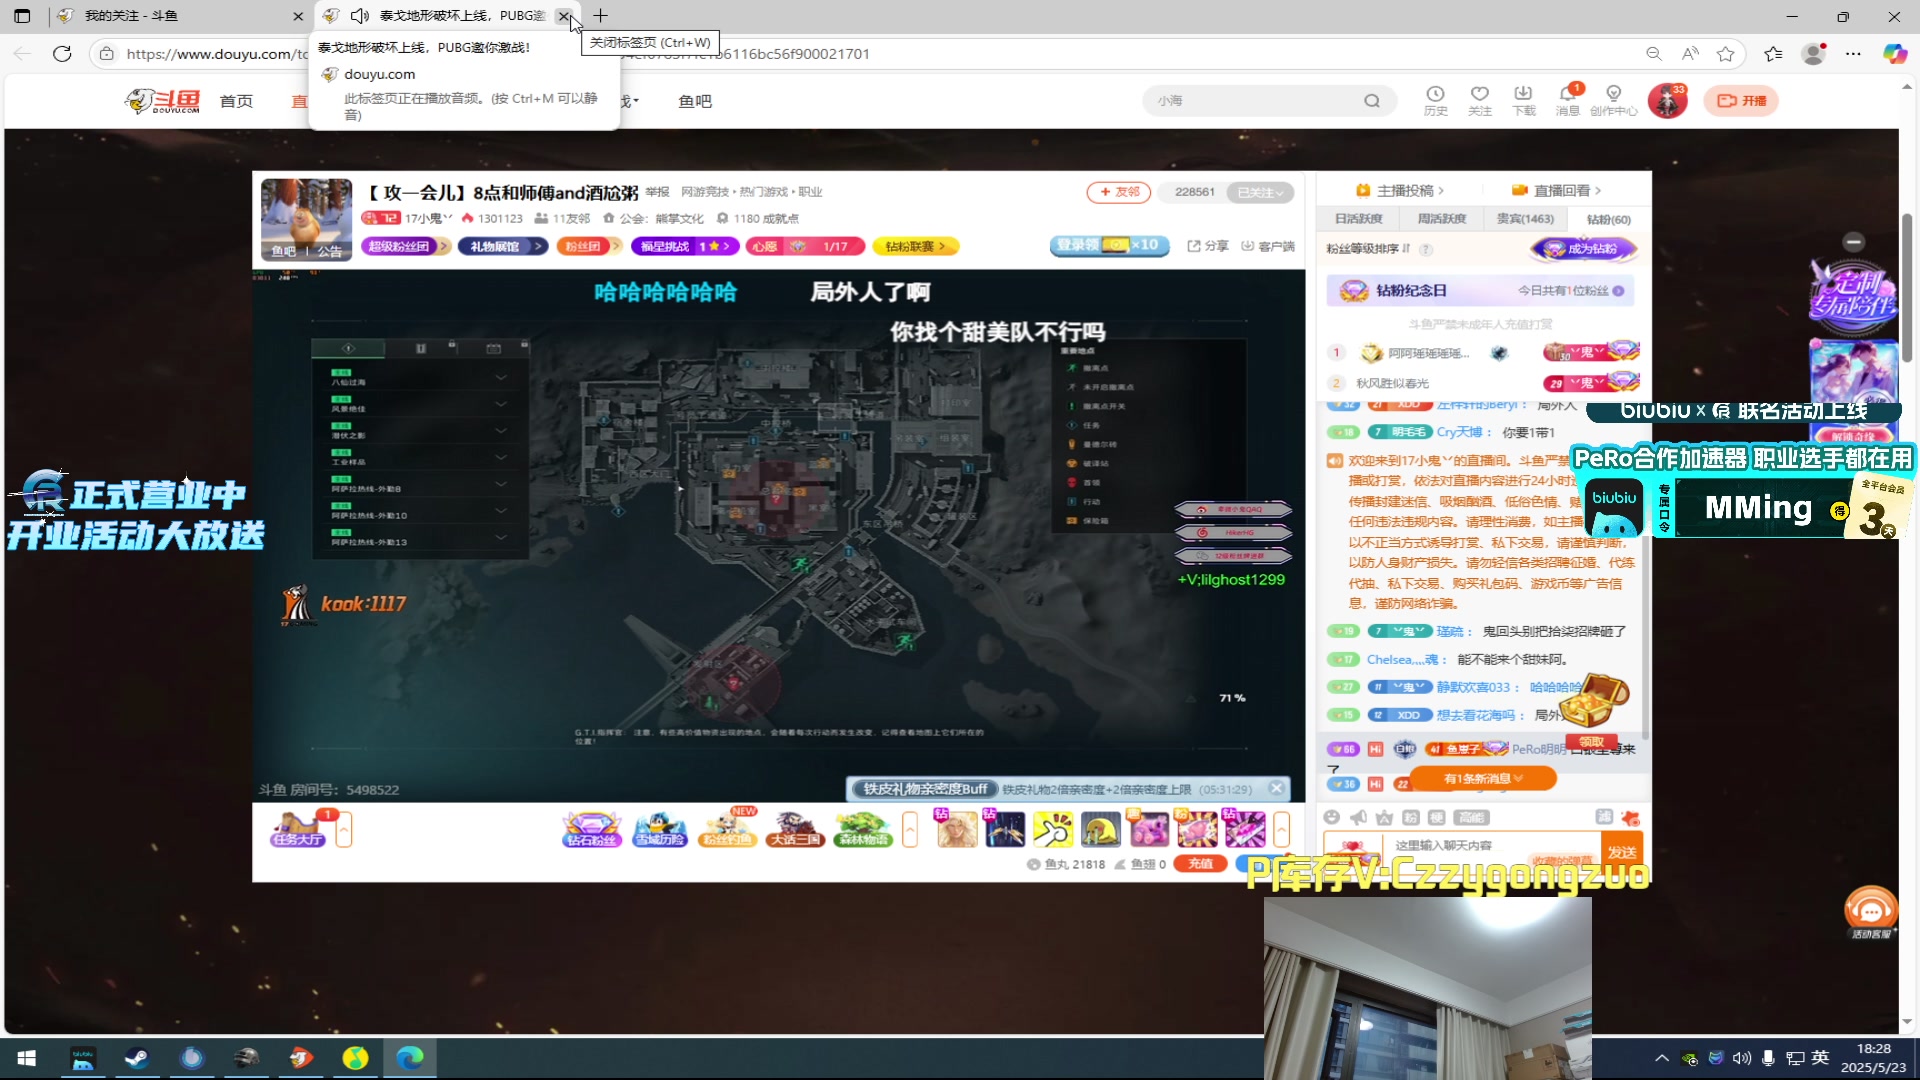
Task: Open the 钻石粉丝 activity icon
Action: 592,830
